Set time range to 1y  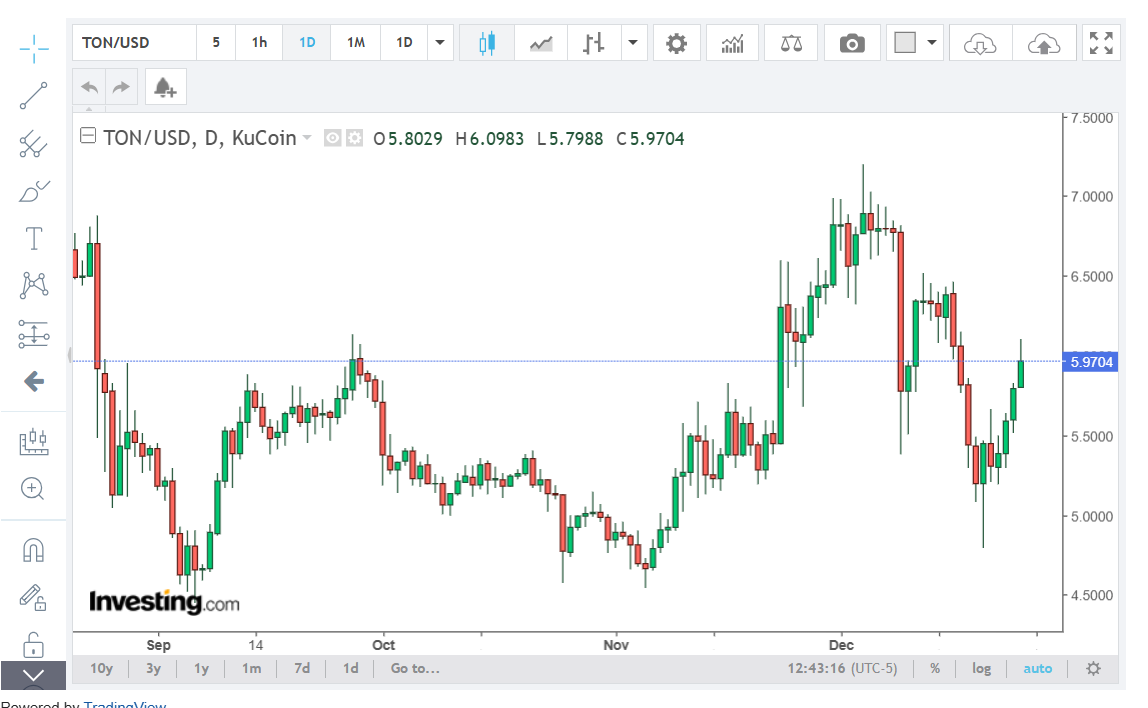201,668
